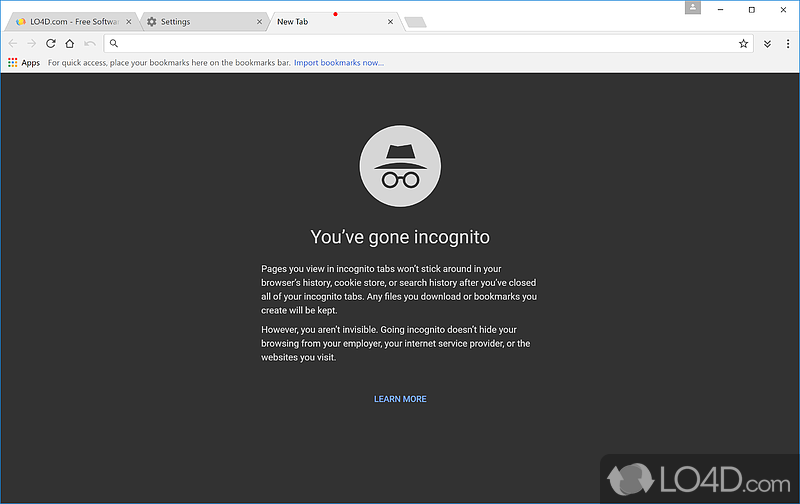Open the Apps shortcut in bookmarks bar
800x504 pixels.
point(23,63)
